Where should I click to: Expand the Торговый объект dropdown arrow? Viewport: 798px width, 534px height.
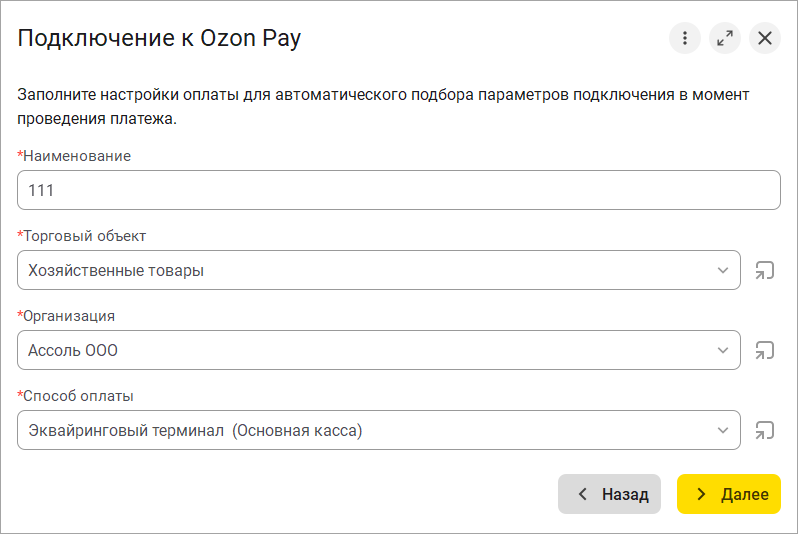coord(724,270)
